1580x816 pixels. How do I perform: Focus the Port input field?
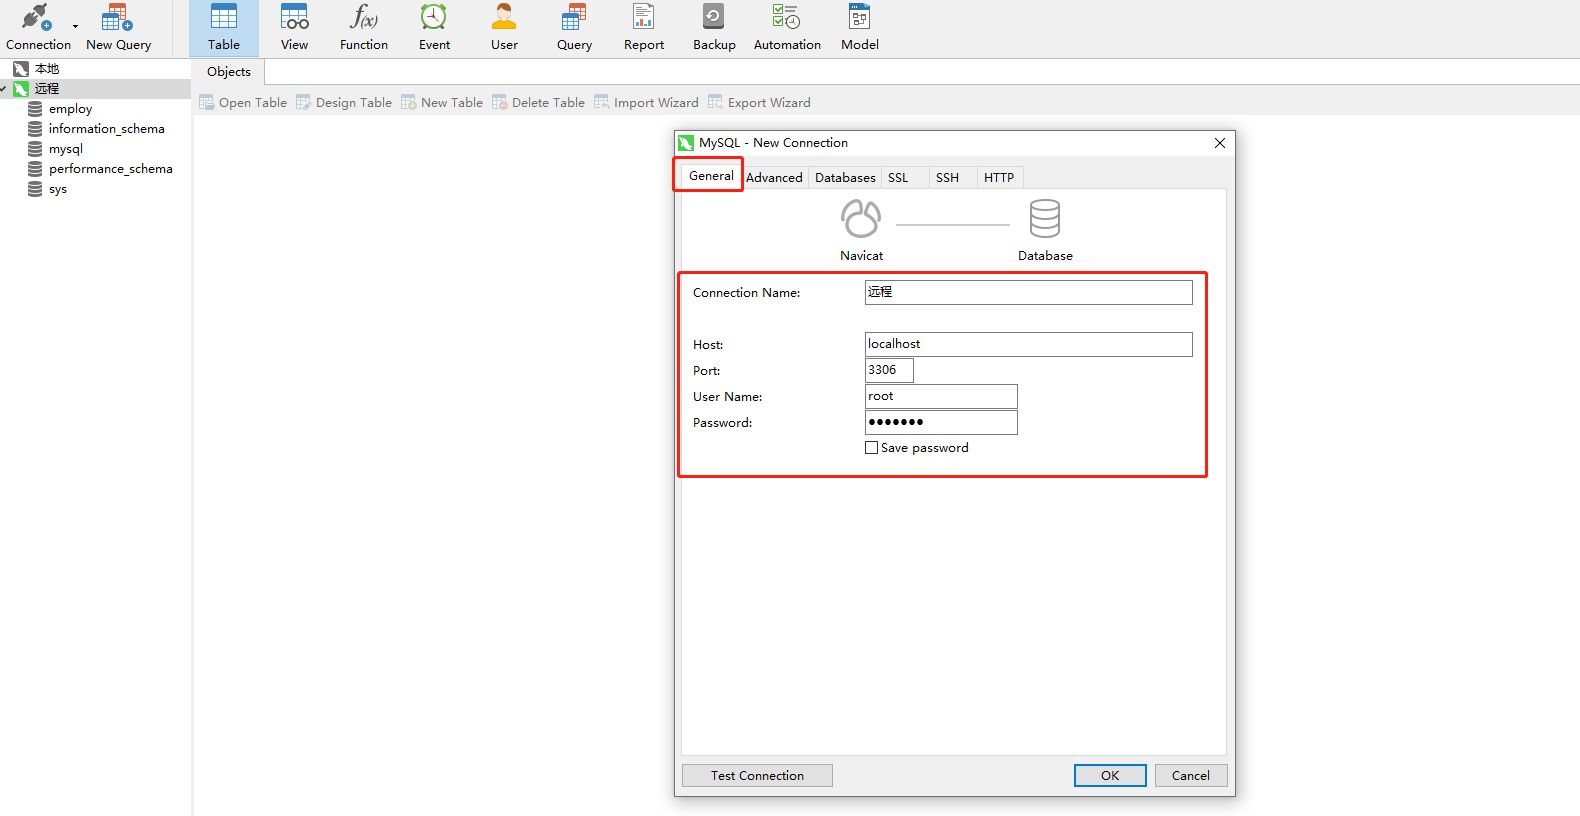(x=889, y=370)
